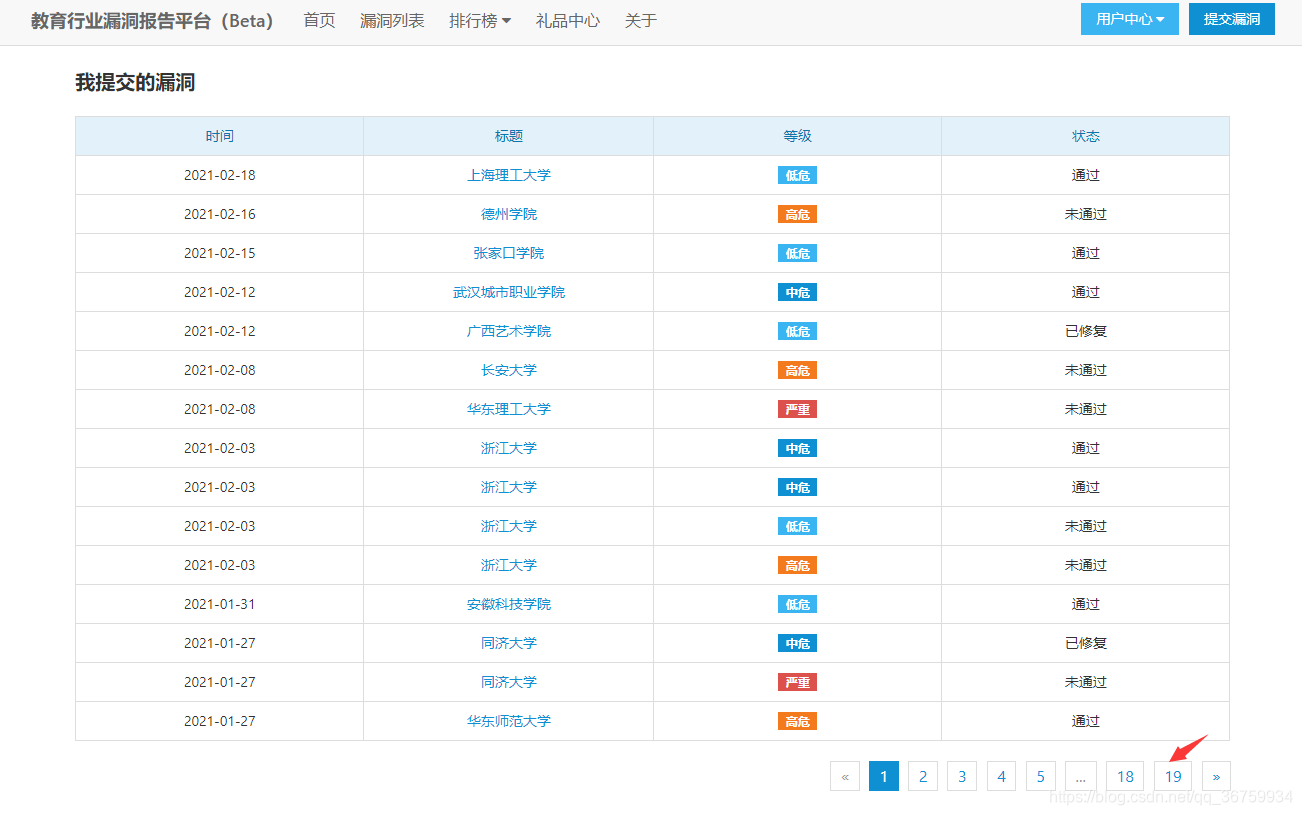The height and width of the screenshot is (815, 1302).
Task: Go to 首页 in navigation
Action: pos(319,20)
